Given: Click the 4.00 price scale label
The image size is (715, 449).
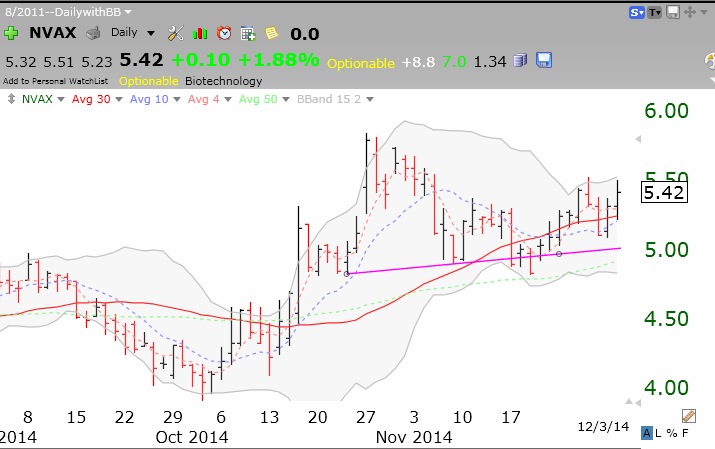Looking at the screenshot, I should coord(666,388).
